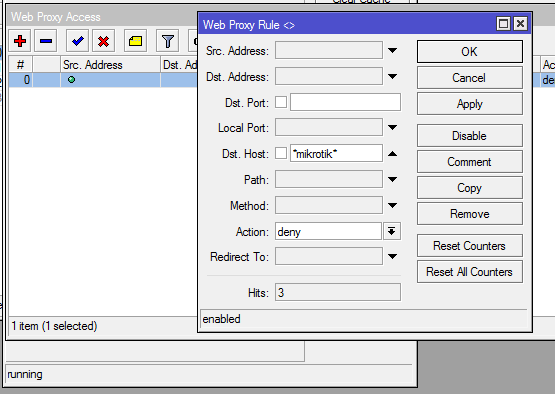Select the 'enabled' status text
The width and height of the screenshot is (555, 394).
point(222,319)
